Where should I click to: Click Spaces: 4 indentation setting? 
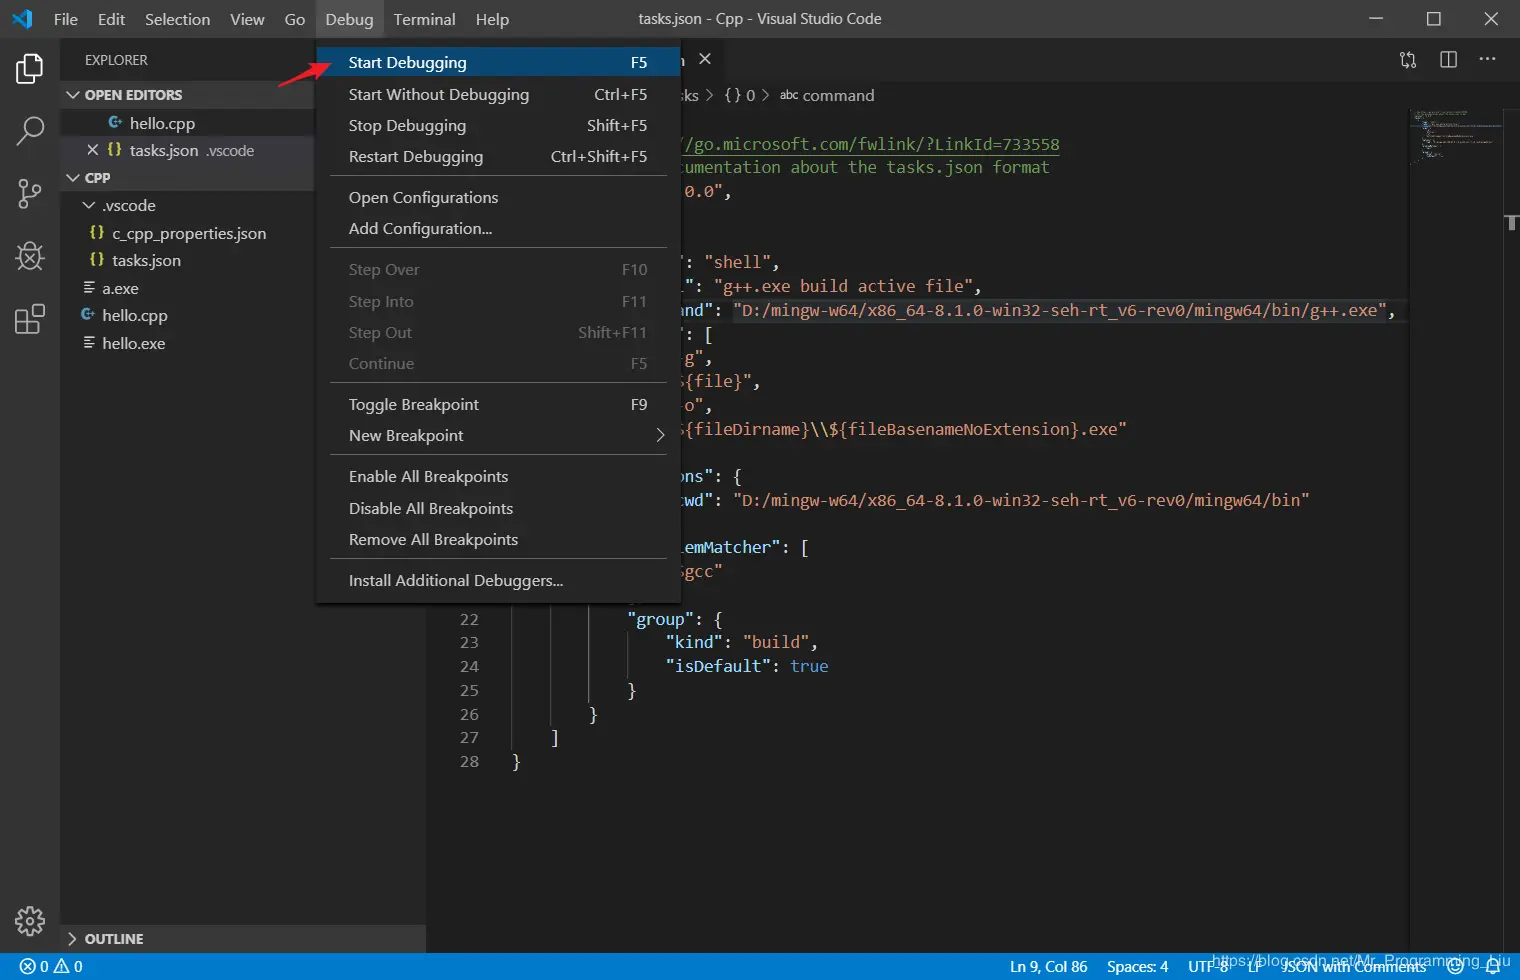pyautogui.click(x=1137, y=966)
